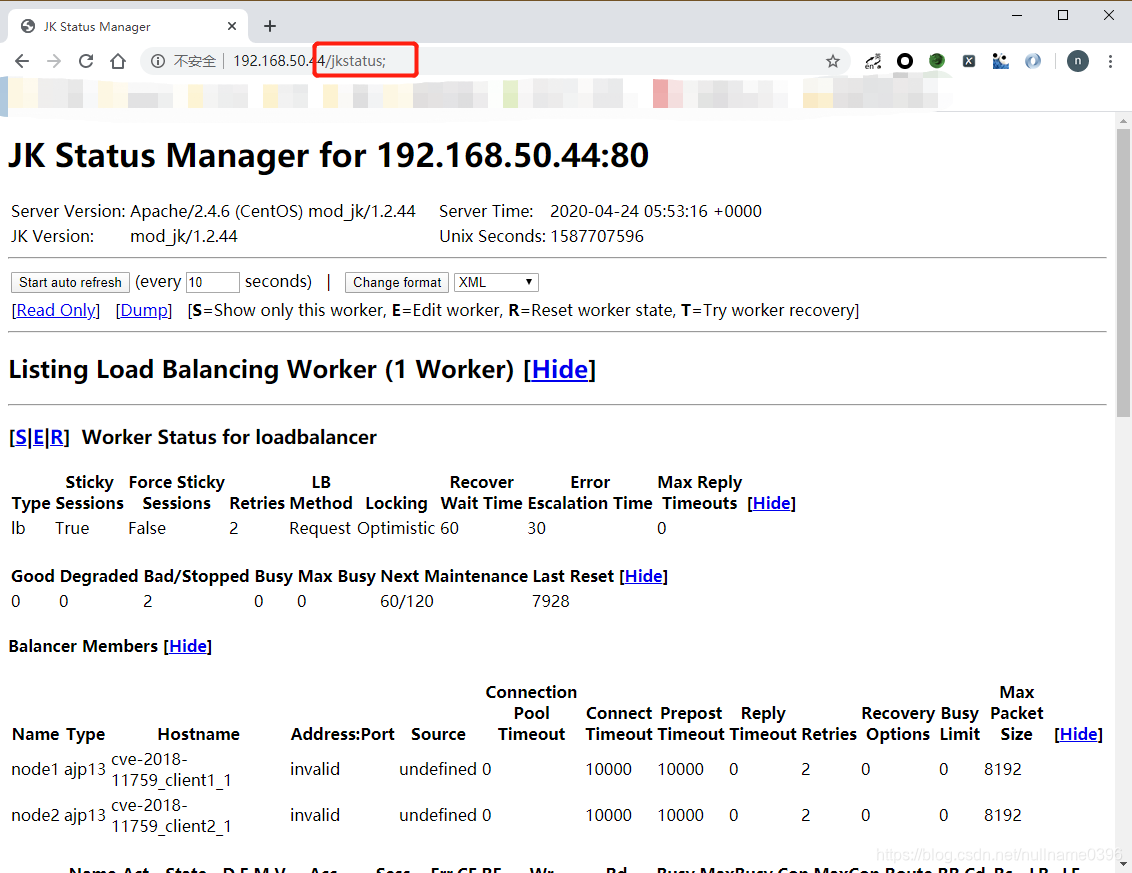1132x873 pixels.
Task: Click the 'node1' name cell
Action: click(x=35, y=770)
